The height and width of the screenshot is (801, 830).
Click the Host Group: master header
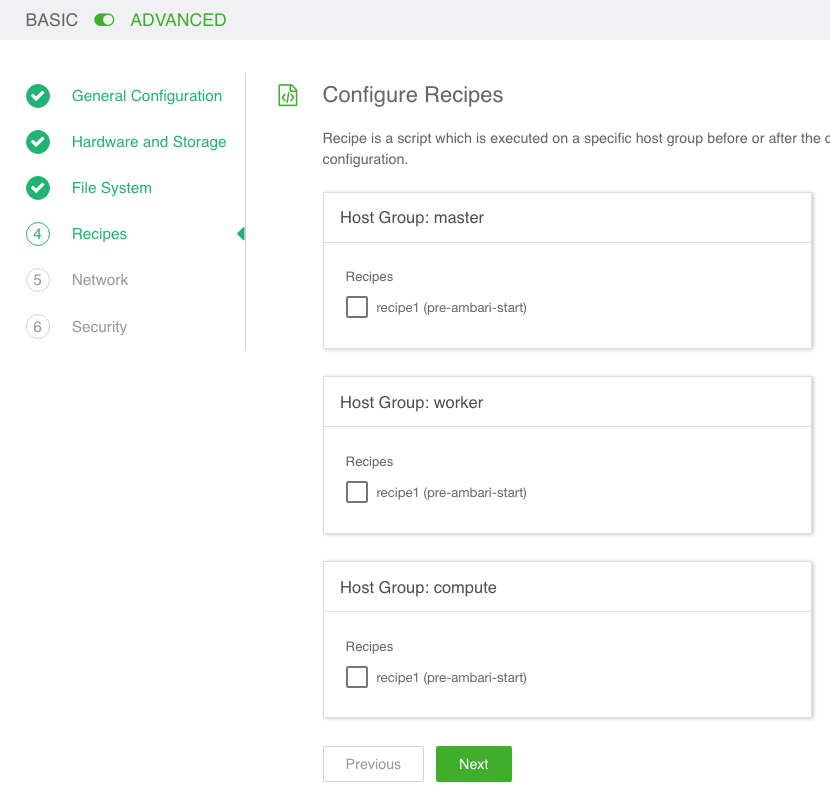412,217
